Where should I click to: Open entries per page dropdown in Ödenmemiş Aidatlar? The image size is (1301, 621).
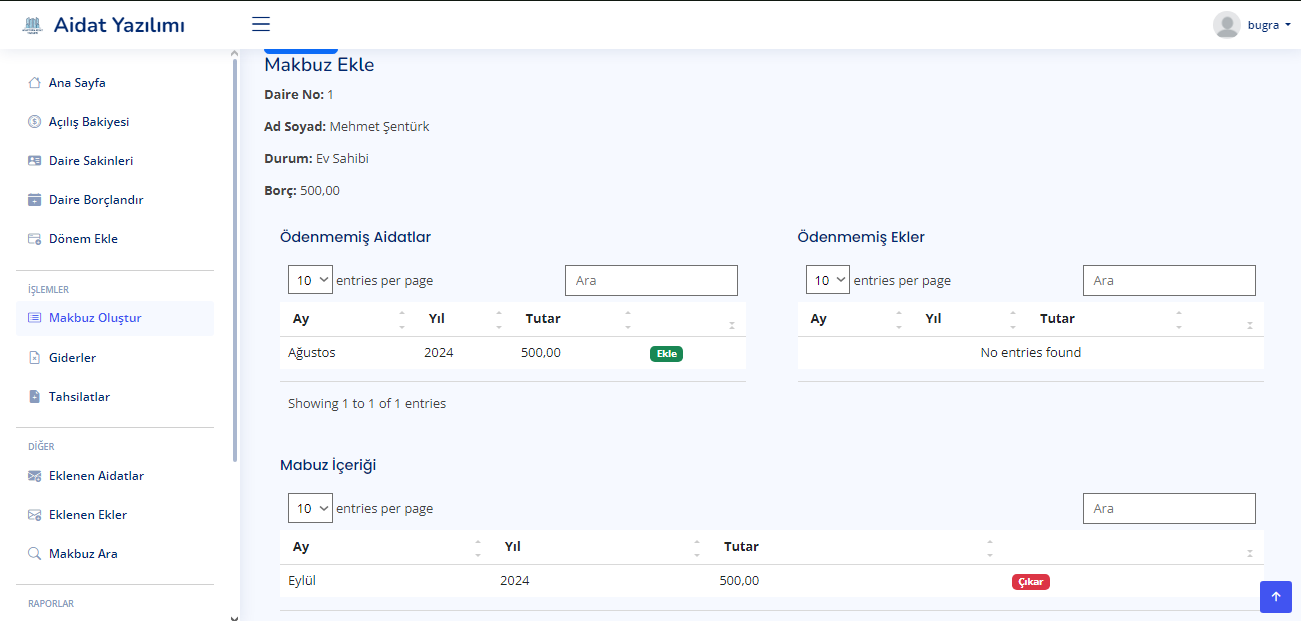point(310,280)
